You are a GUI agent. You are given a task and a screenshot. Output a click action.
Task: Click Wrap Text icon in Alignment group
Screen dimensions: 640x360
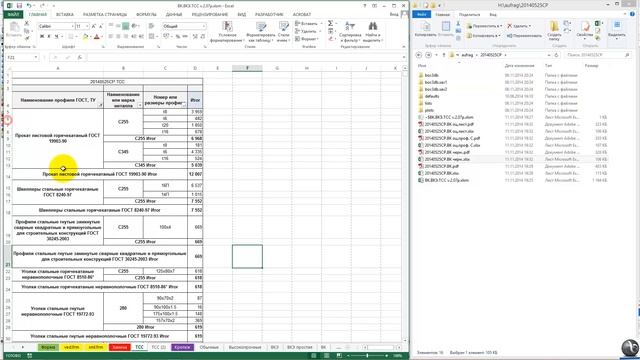click(x=151, y=26)
